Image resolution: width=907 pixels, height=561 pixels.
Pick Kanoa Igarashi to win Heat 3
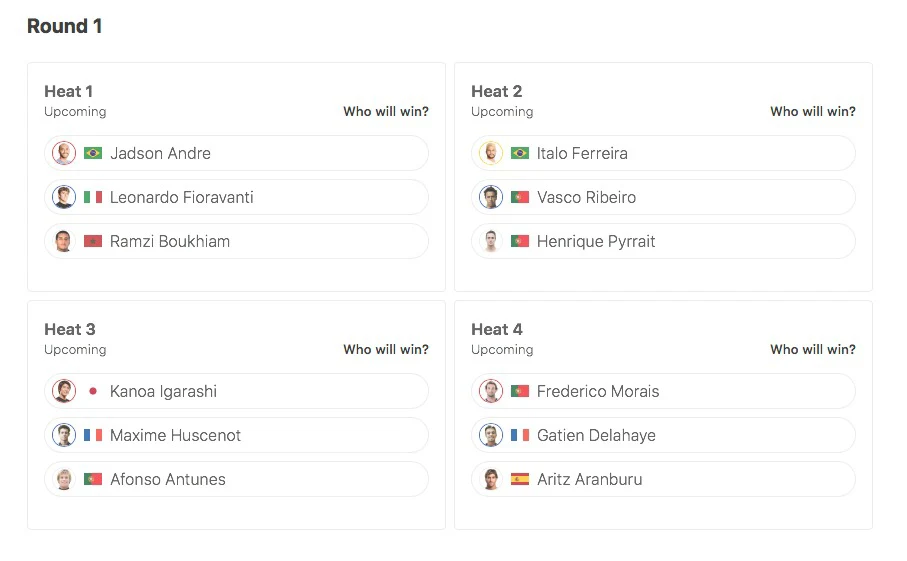tap(237, 392)
